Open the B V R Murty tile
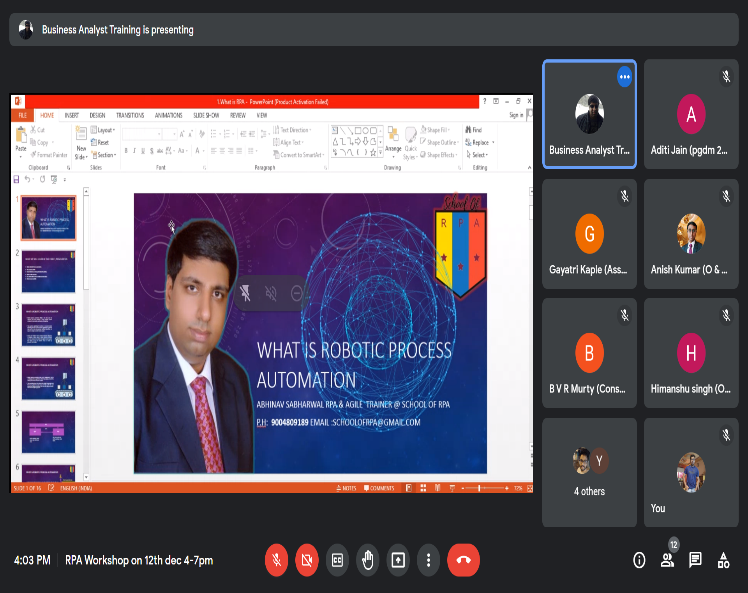Screen dimensions: 748x593 pos(590,353)
